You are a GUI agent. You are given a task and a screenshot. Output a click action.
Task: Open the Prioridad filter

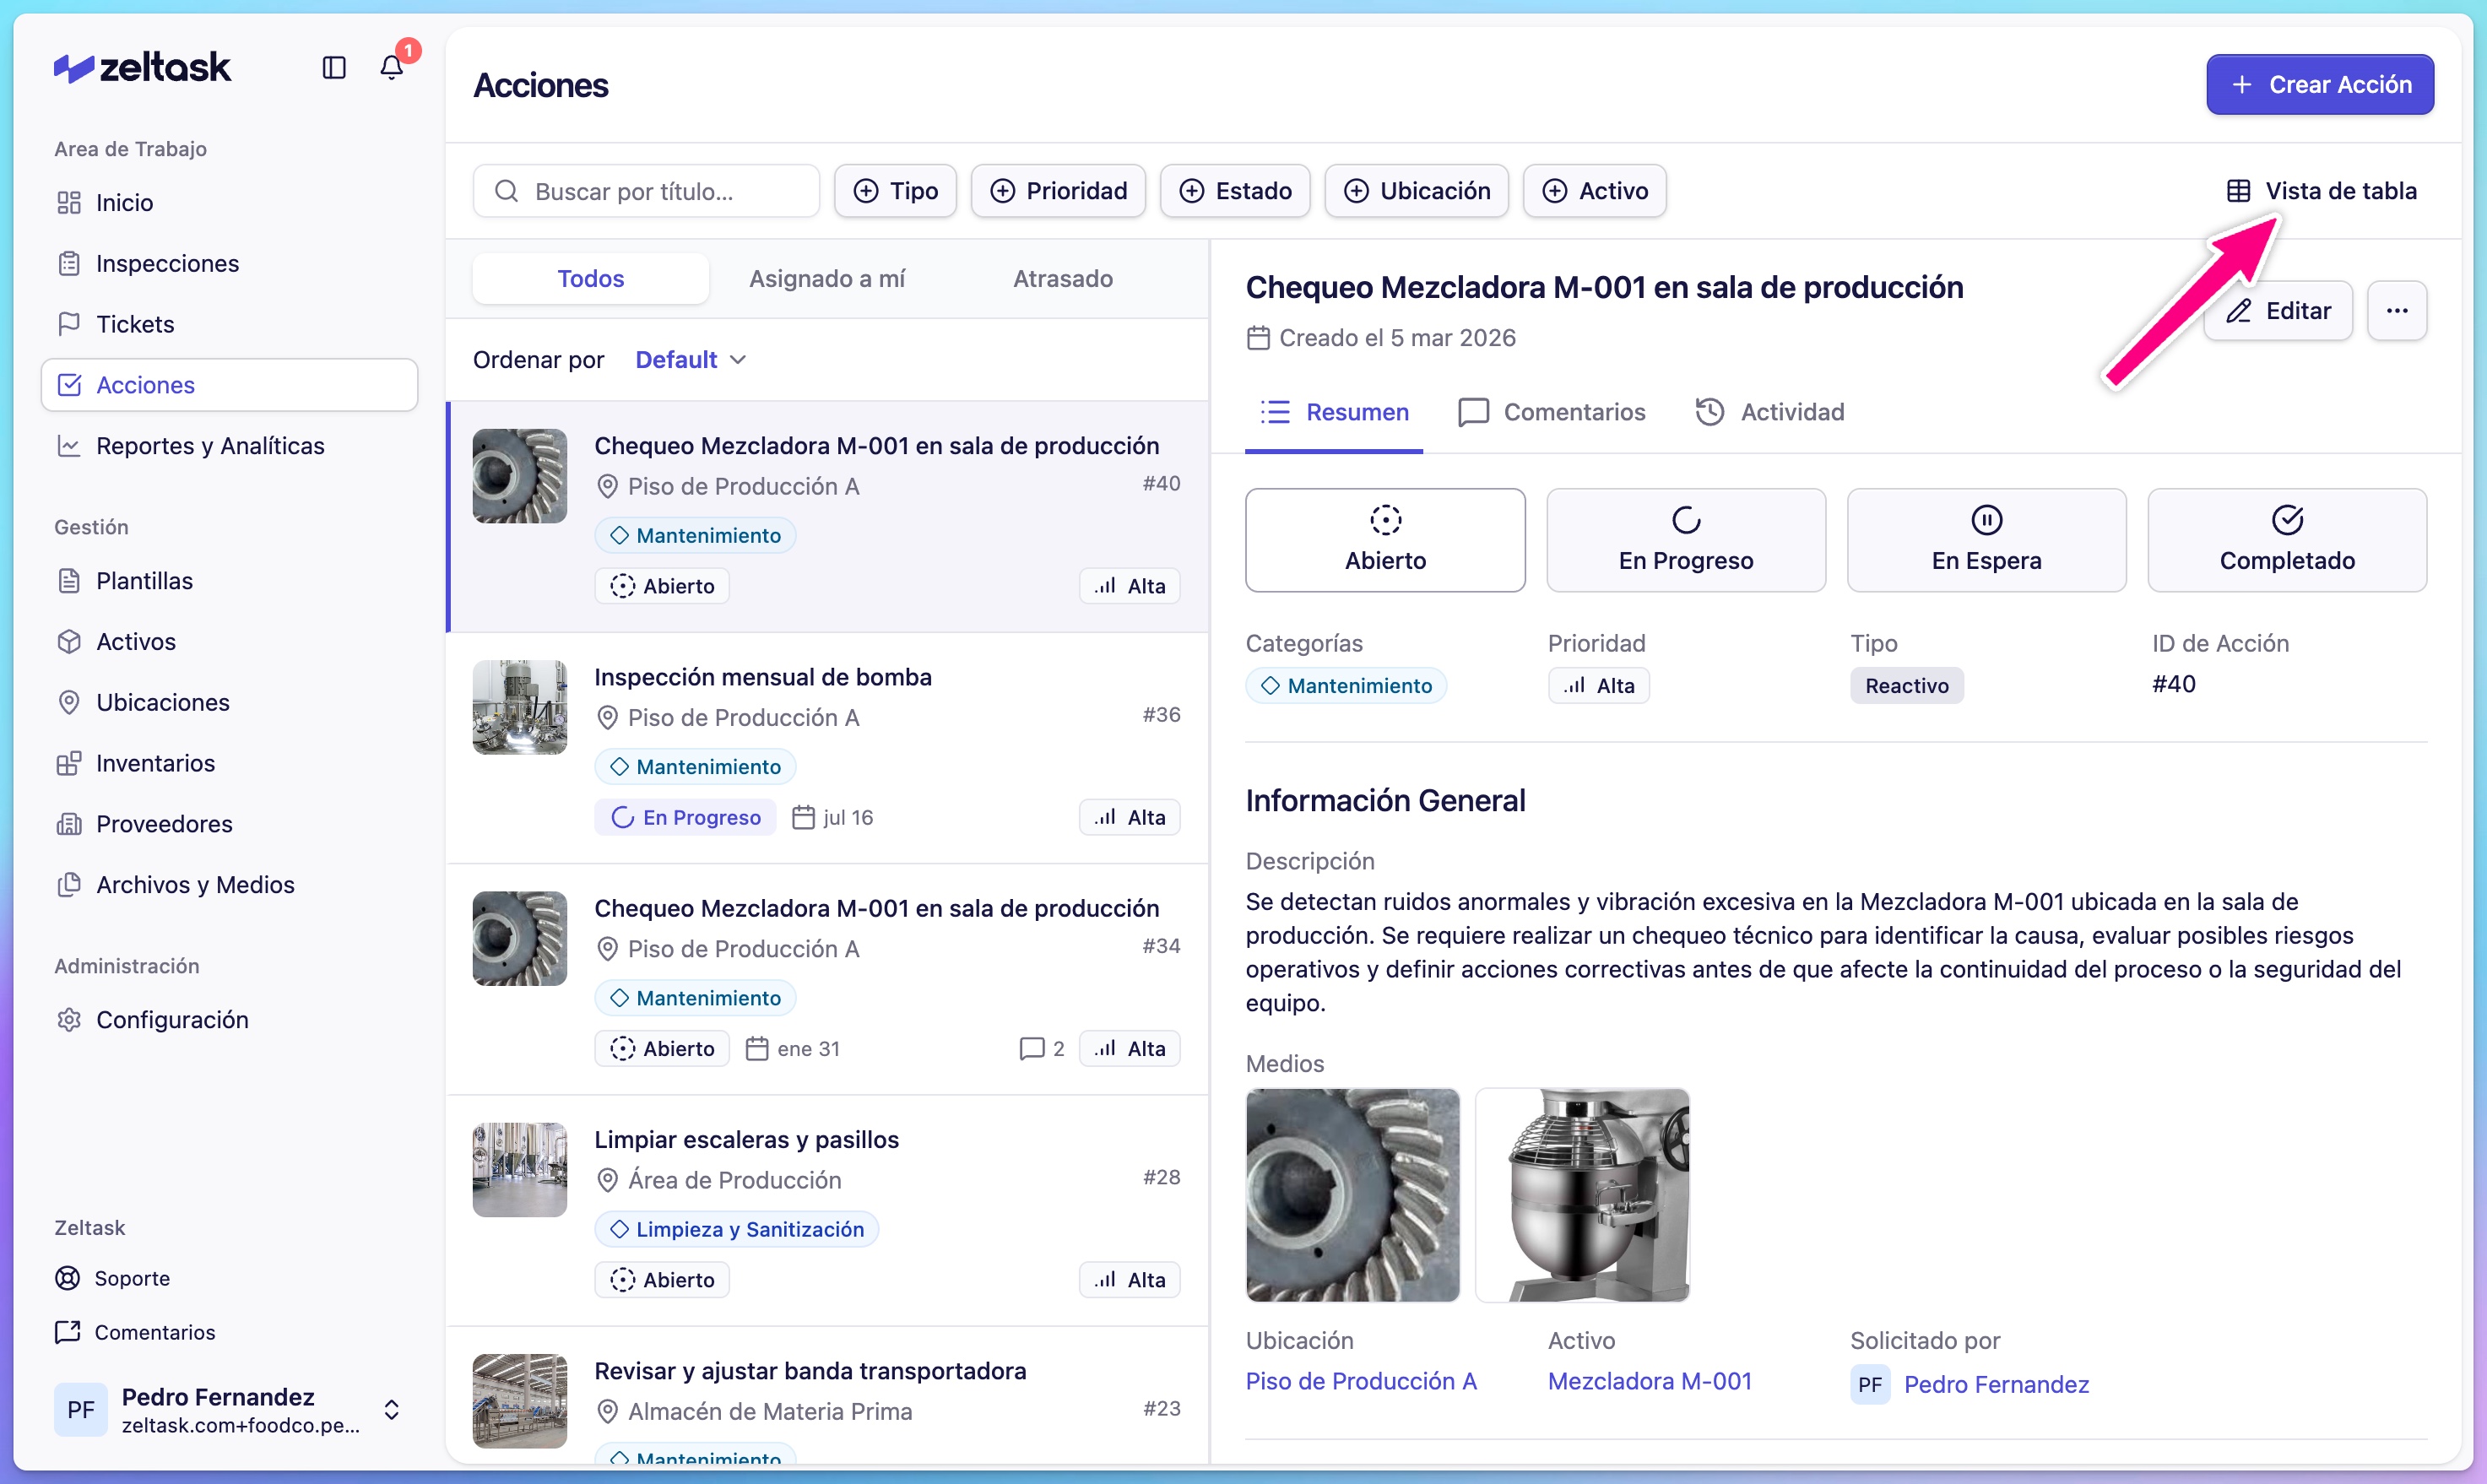[x=1058, y=191]
